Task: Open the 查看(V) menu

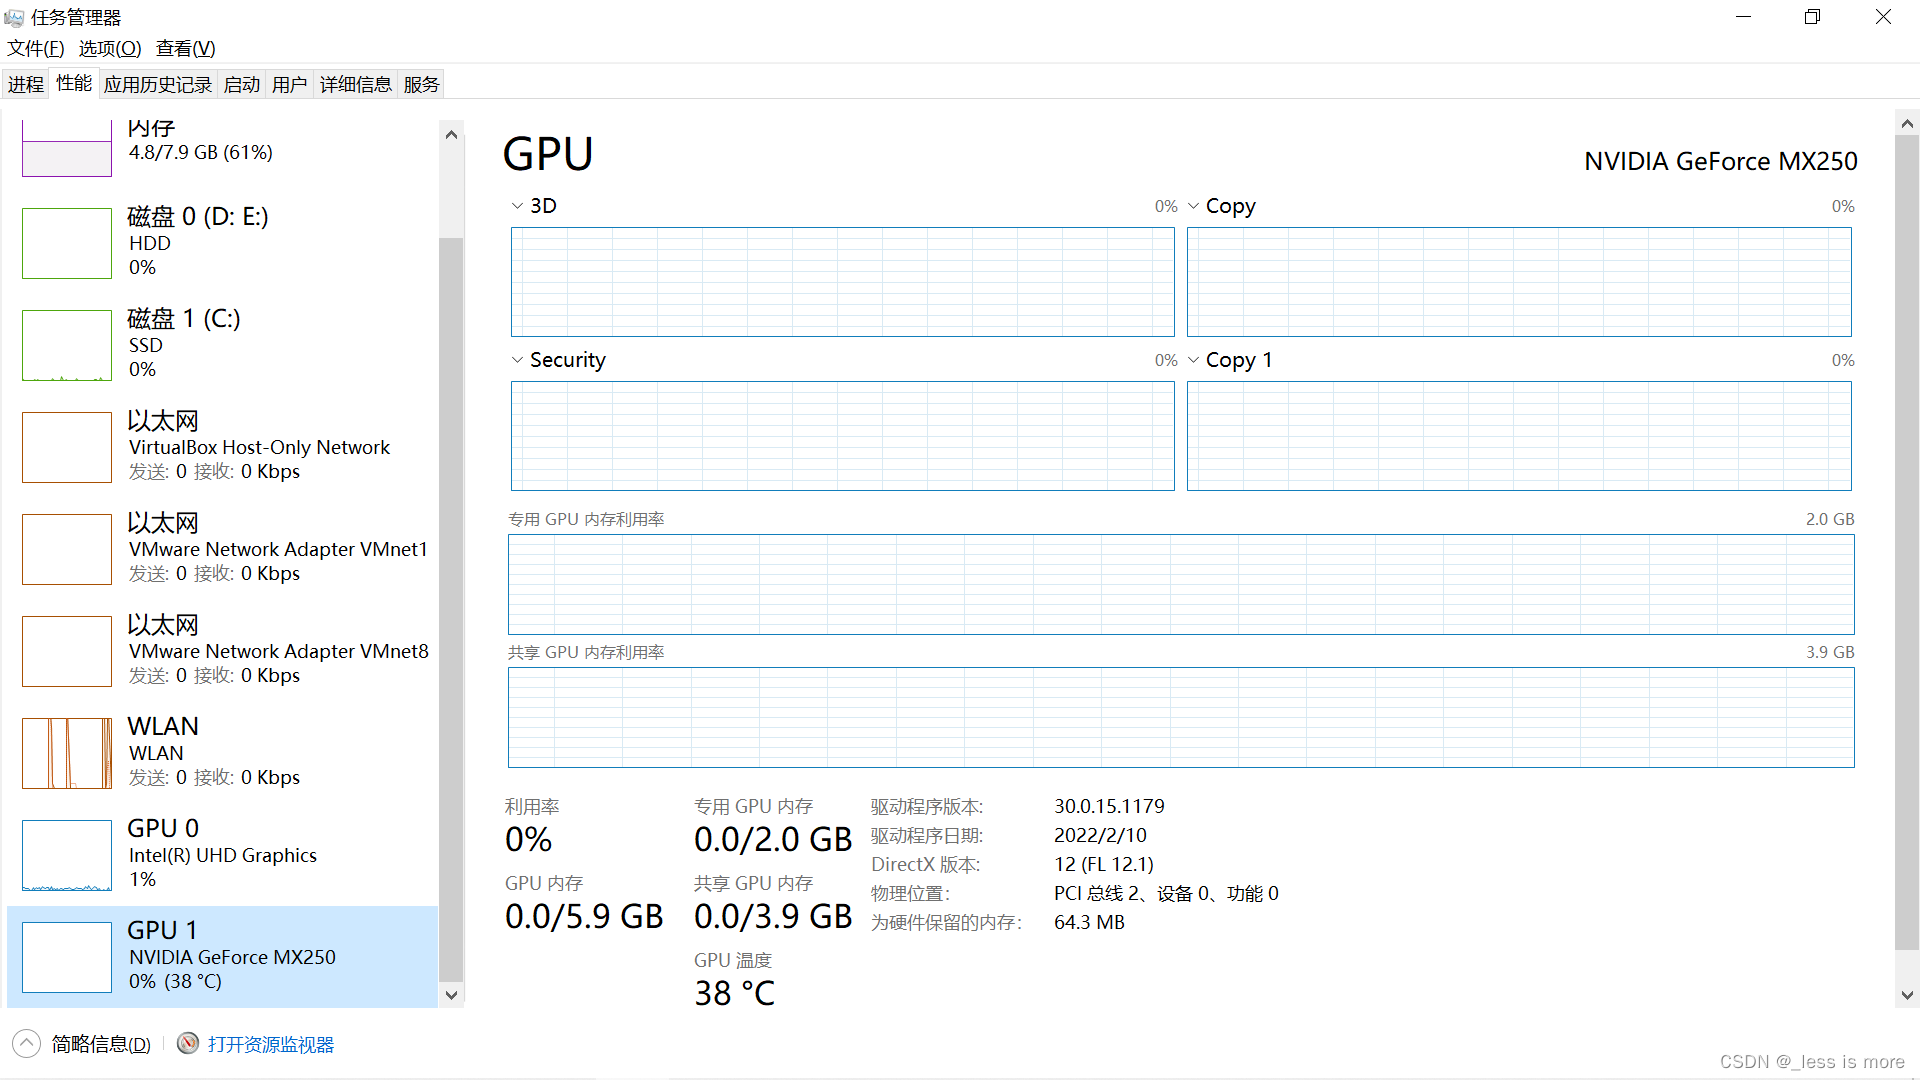Action: (x=185, y=48)
